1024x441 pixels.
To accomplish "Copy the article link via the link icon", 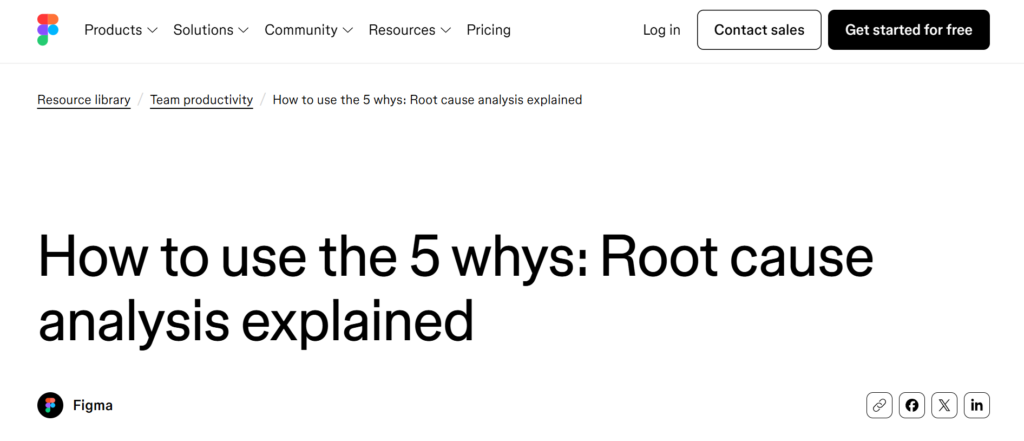I will tap(879, 405).
